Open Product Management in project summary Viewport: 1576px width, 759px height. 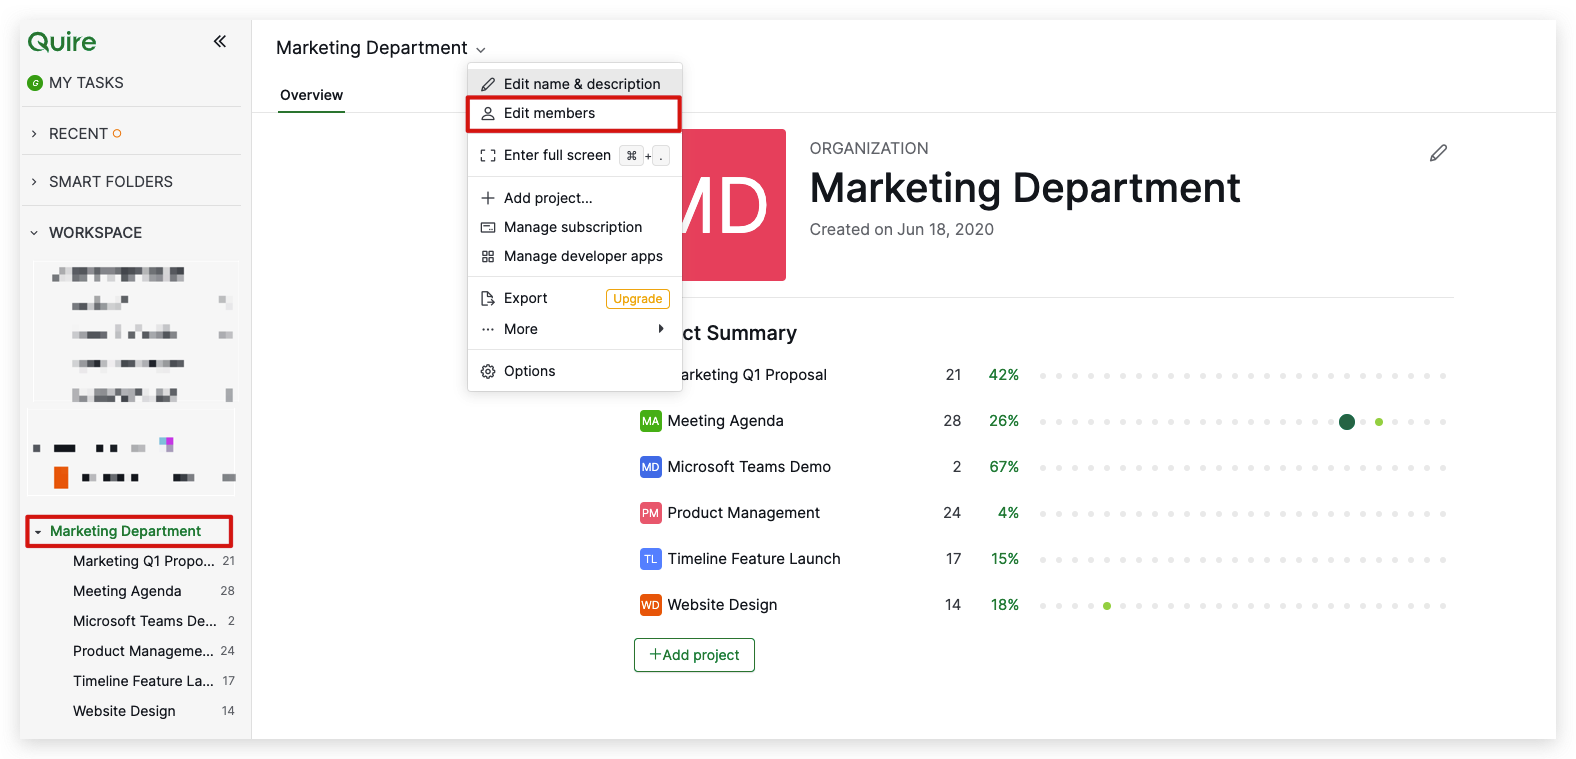coord(743,513)
